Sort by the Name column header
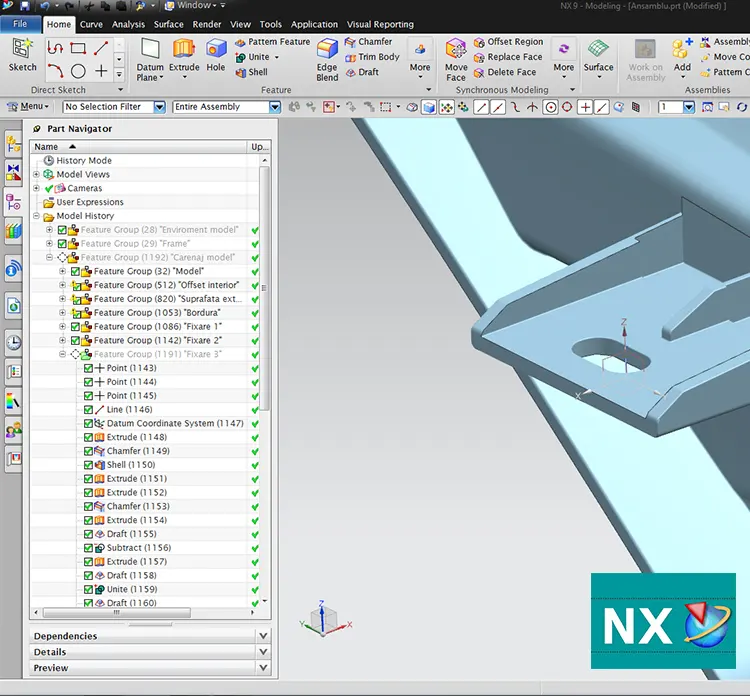Image resolution: width=750 pixels, height=696 pixels. click(139, 147)
